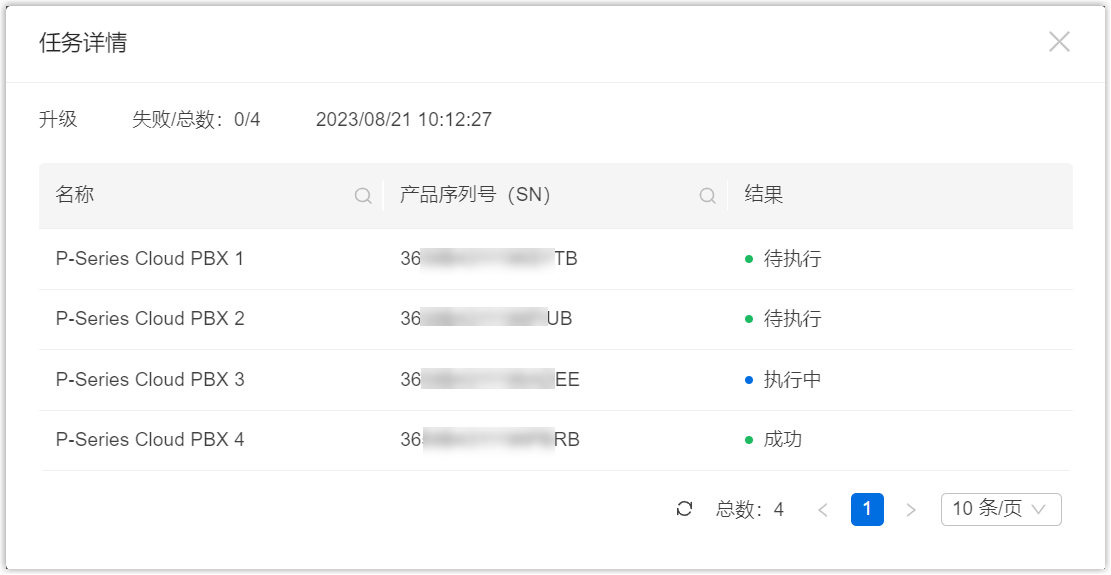Select the P-Series Cloud PBX 3 name

tap(150, 380)
